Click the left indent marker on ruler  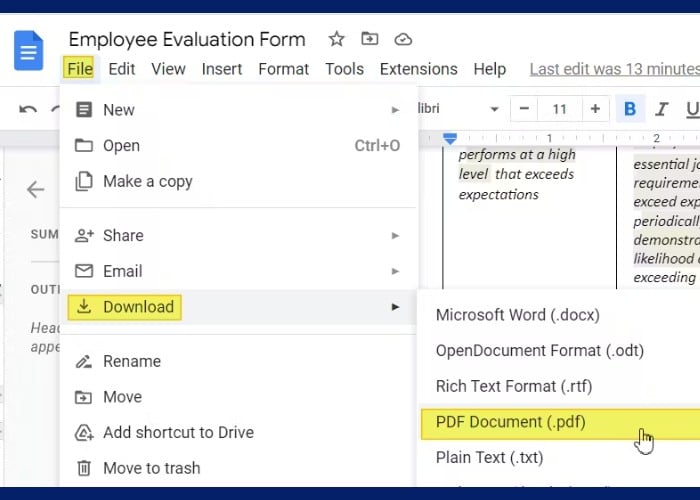[x=450, y=139]
